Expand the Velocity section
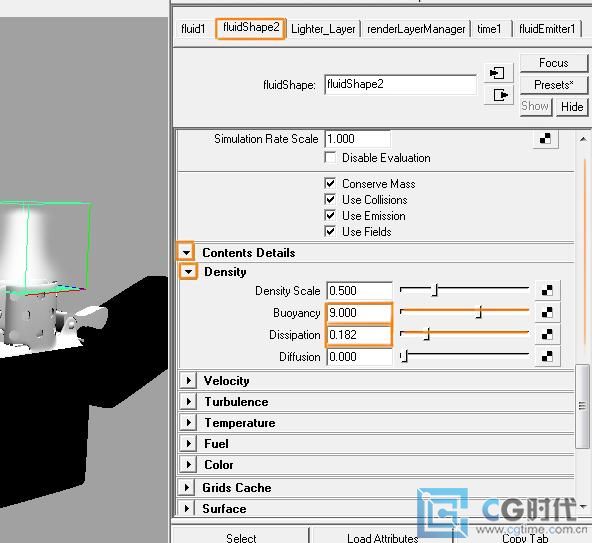The image size is (592, 543). (188, 381)
